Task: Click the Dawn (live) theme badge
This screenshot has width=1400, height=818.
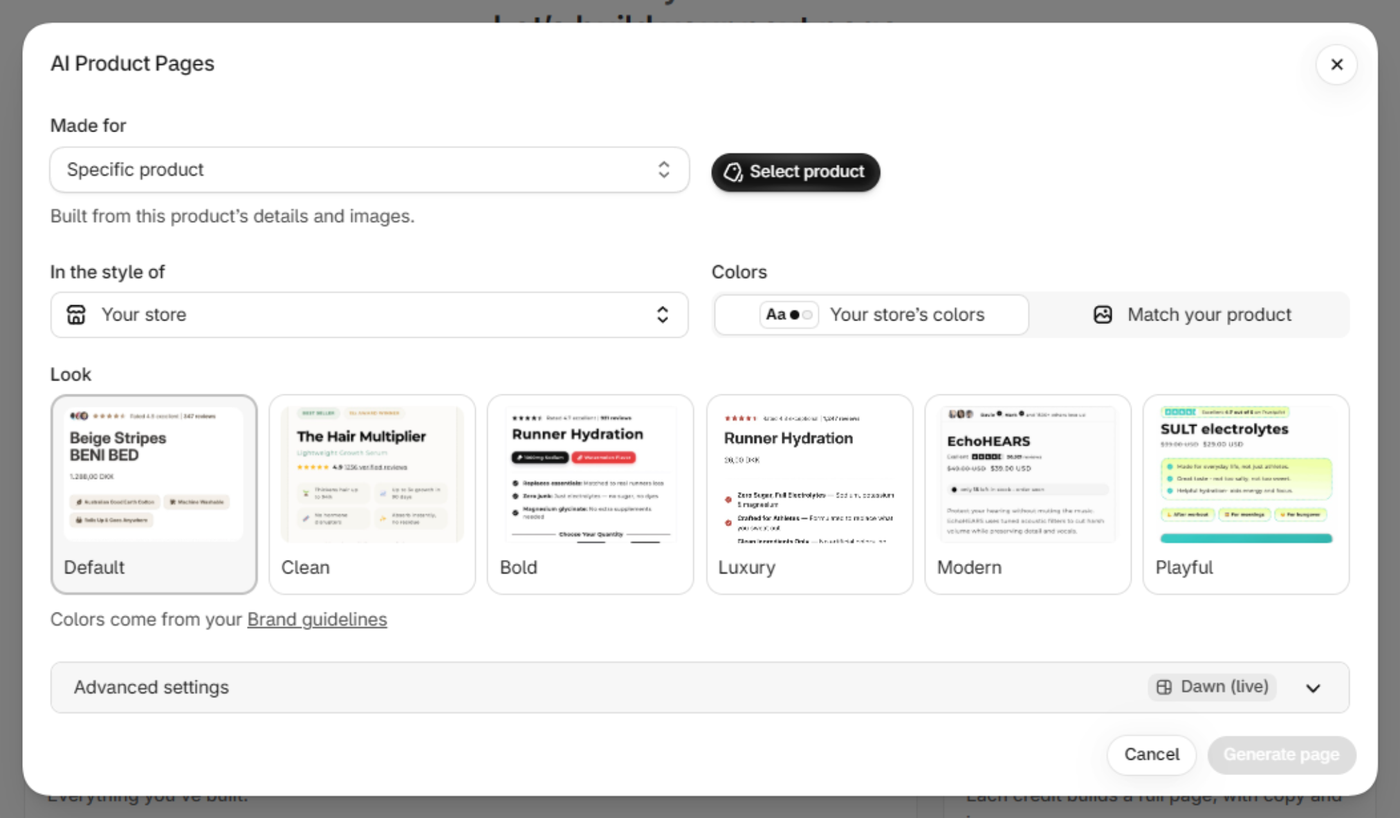Action: pyautogui.click(x=1212, y=688)
